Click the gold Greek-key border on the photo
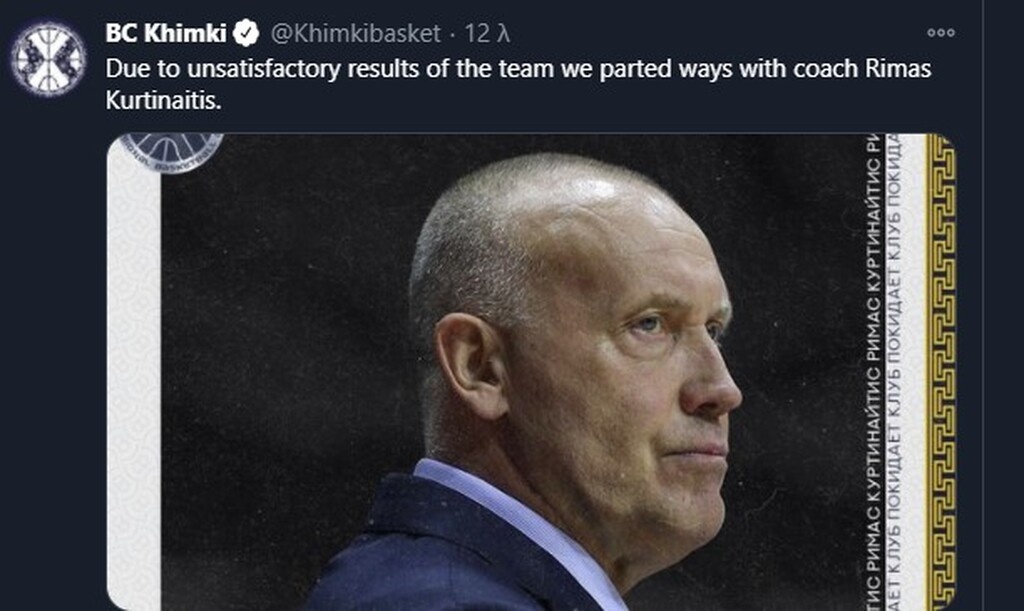Screen dimensions: 1024x611 tap(940, 370)
